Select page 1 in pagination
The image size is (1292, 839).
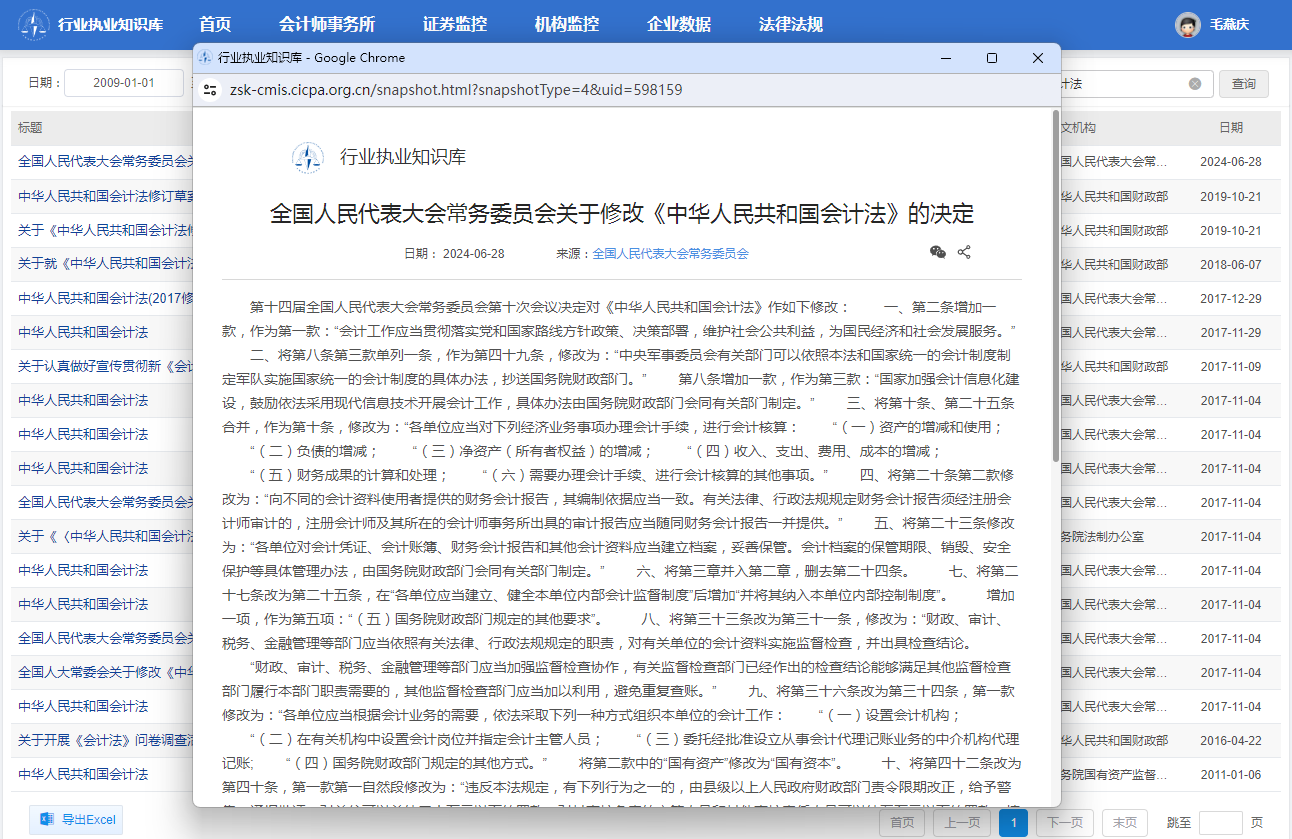click(1013, 823)
